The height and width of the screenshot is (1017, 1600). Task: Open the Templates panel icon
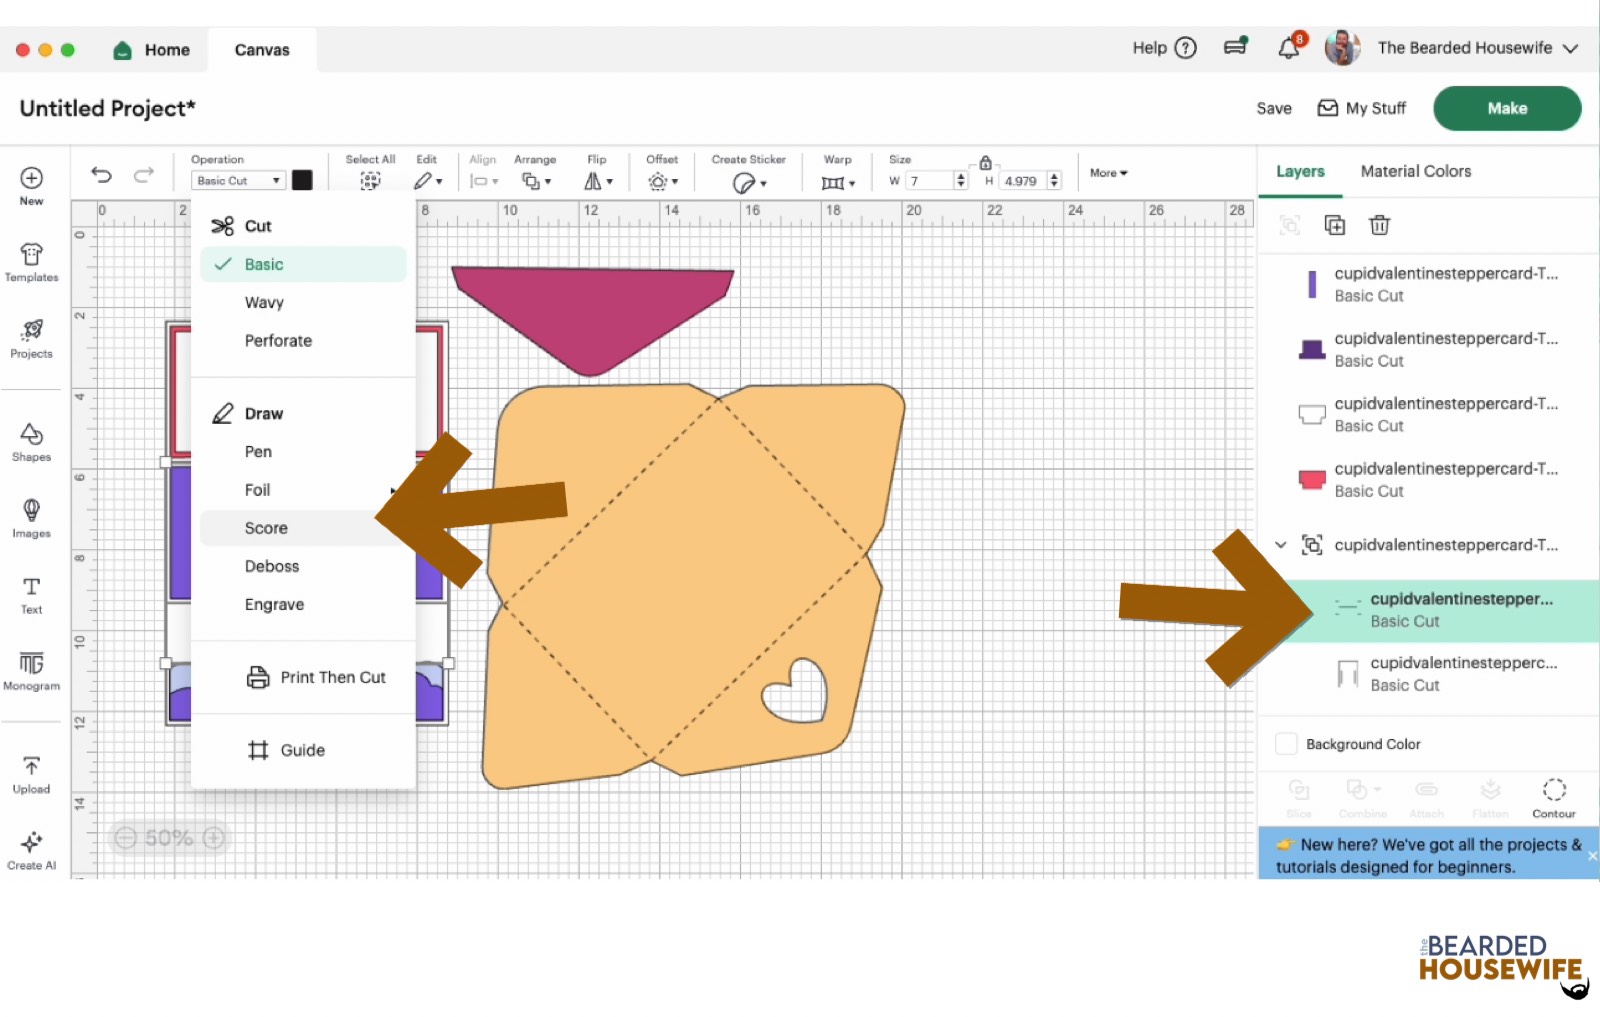31,262
